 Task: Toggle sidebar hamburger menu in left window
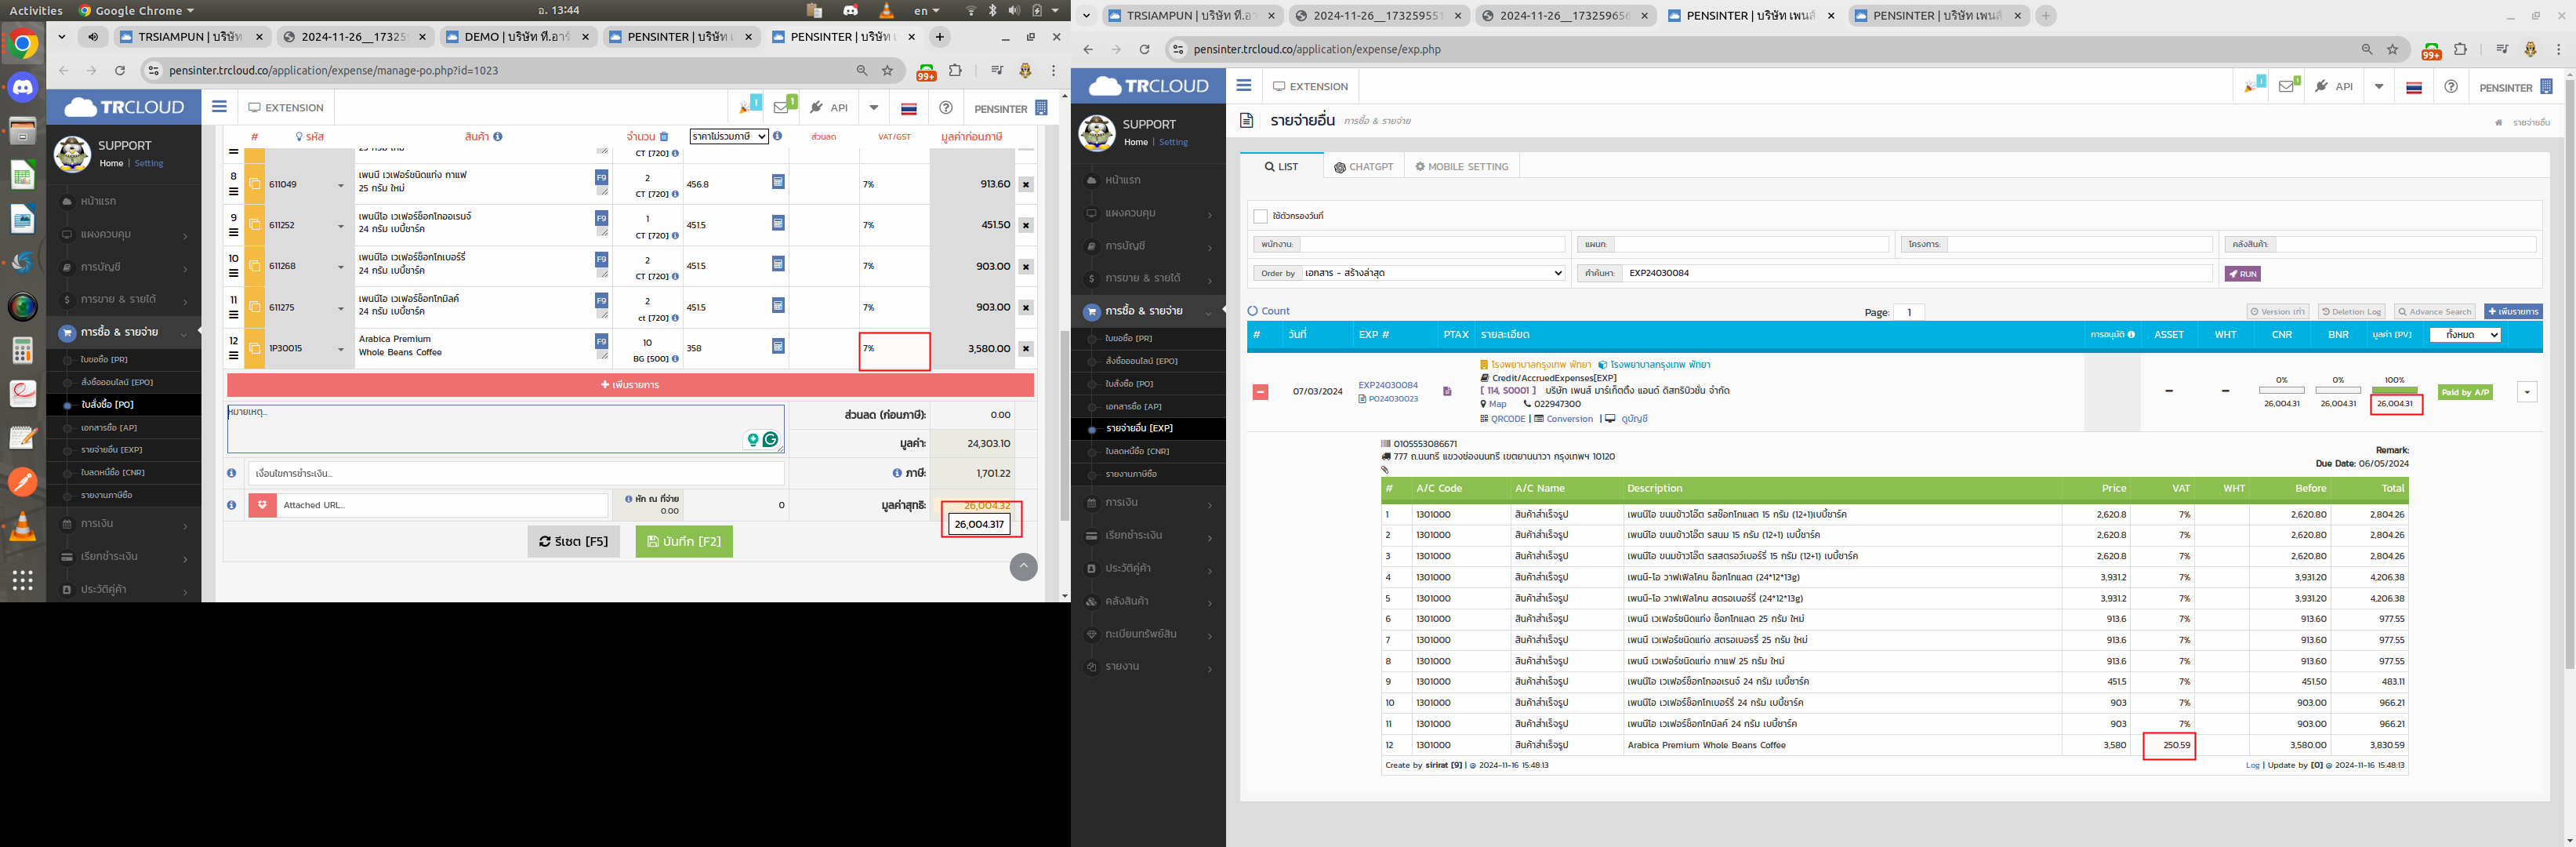pos(219,107)
